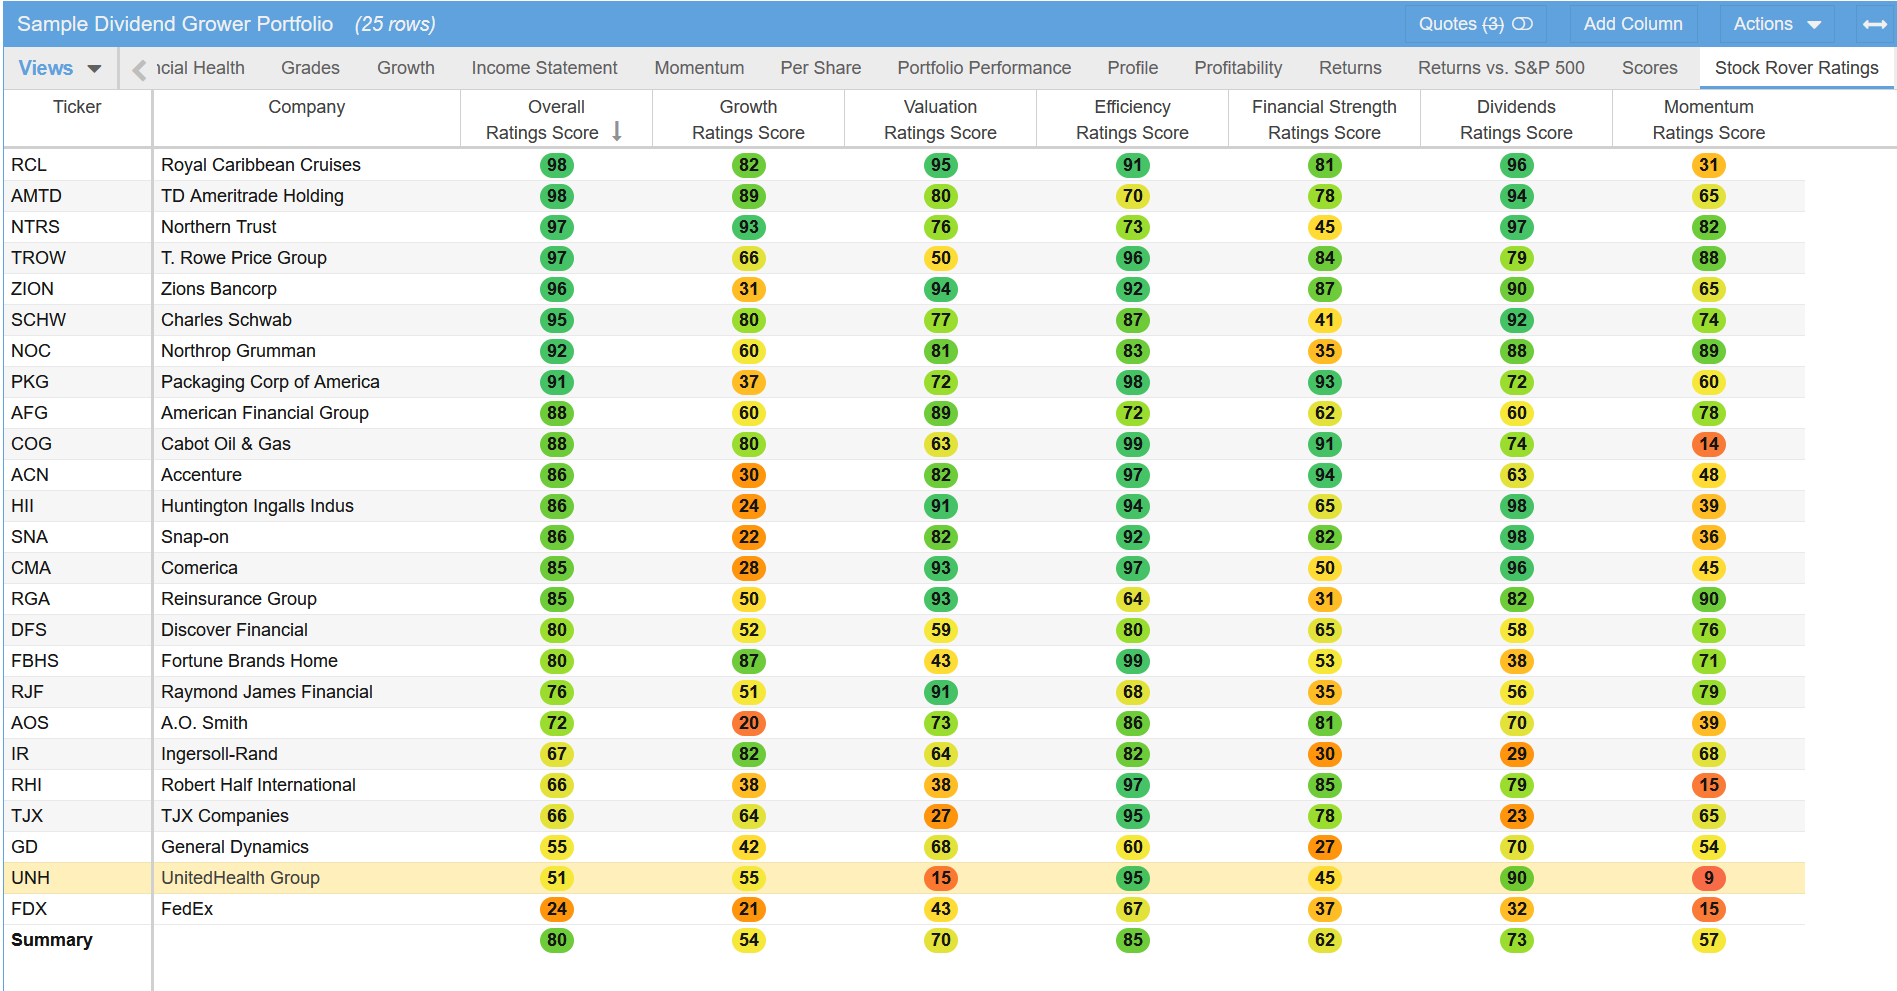This screenshot has width=1897, height=991.
Task: Click the Discover Financial company name
Action: (234, 630)
